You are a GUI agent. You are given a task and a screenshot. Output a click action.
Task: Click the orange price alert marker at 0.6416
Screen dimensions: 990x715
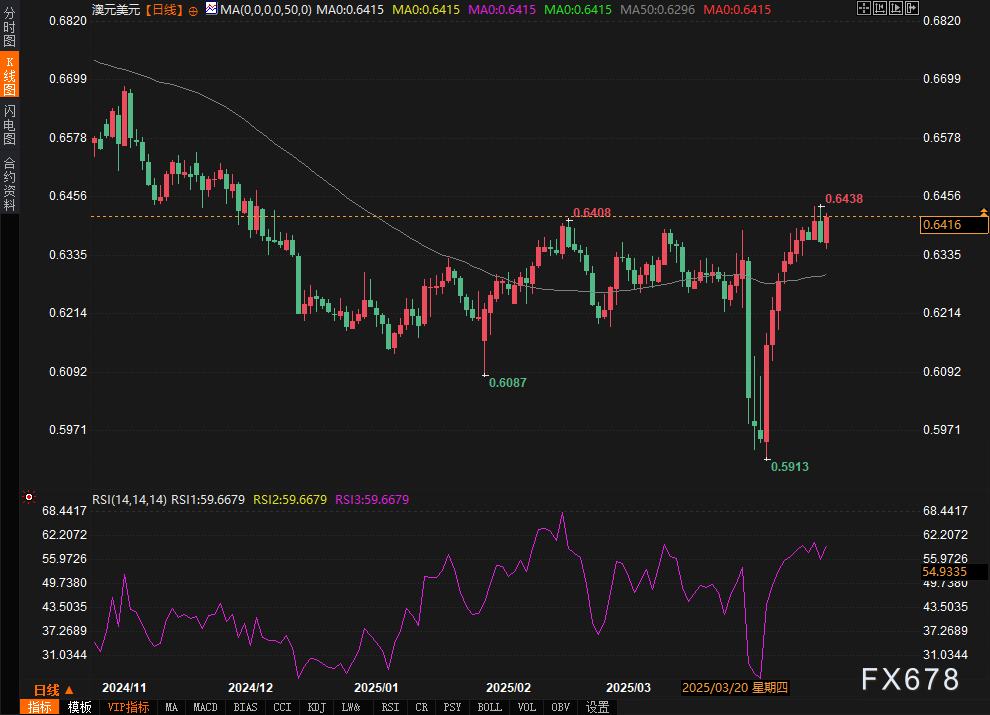click(984, 212)
